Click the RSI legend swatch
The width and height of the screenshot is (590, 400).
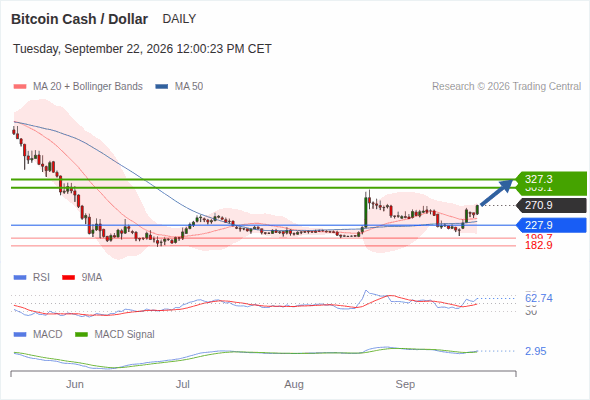point(20,278)
